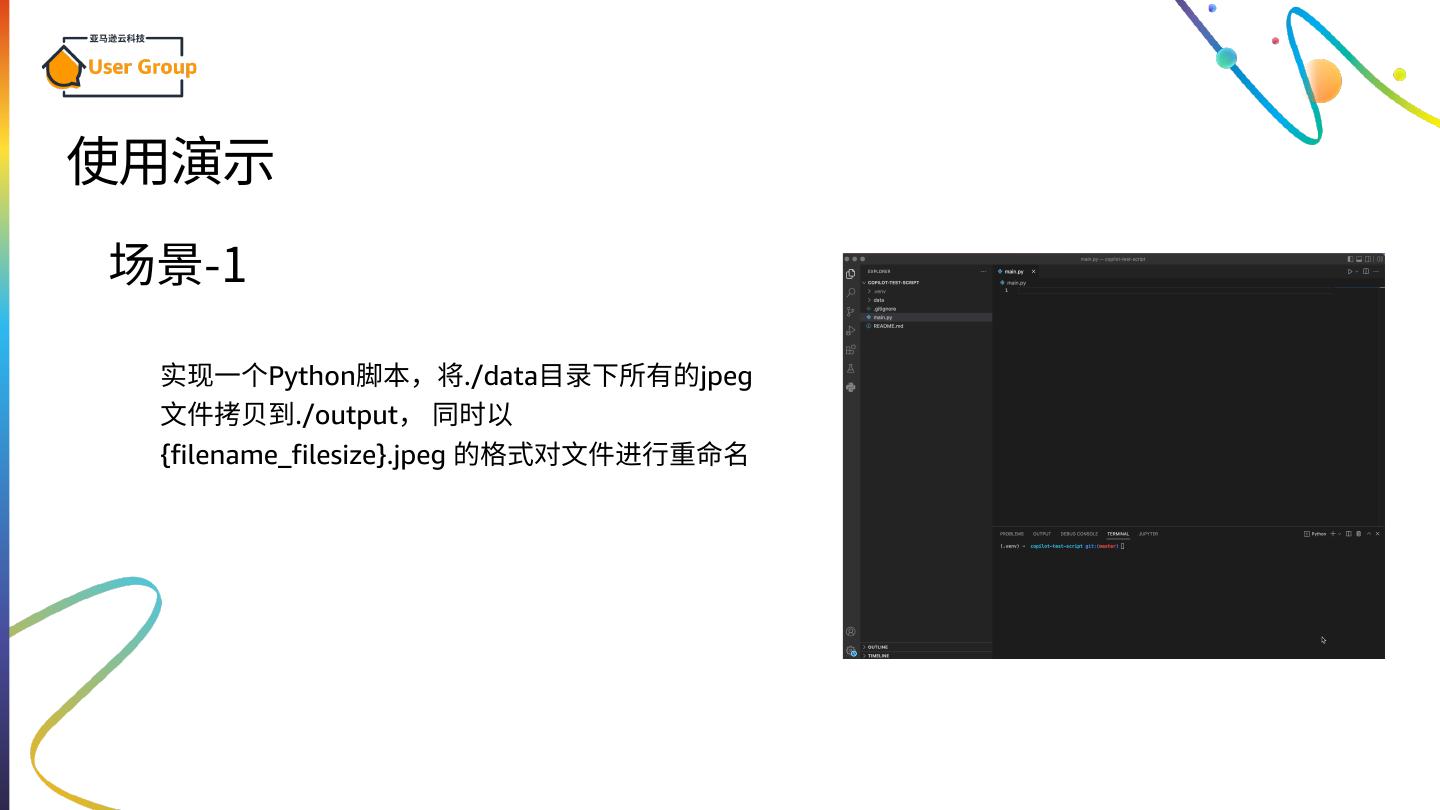Open the Explorer view in activity bar
Image resolution: width=1440 pixels, height=810 pixels.
(850, 274)
